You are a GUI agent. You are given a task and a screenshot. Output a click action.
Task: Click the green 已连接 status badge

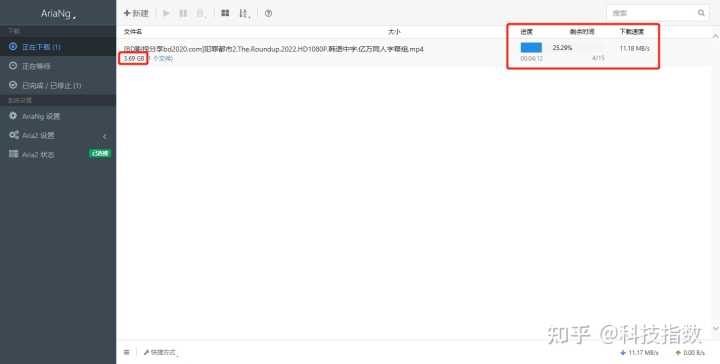coord(100,153)
